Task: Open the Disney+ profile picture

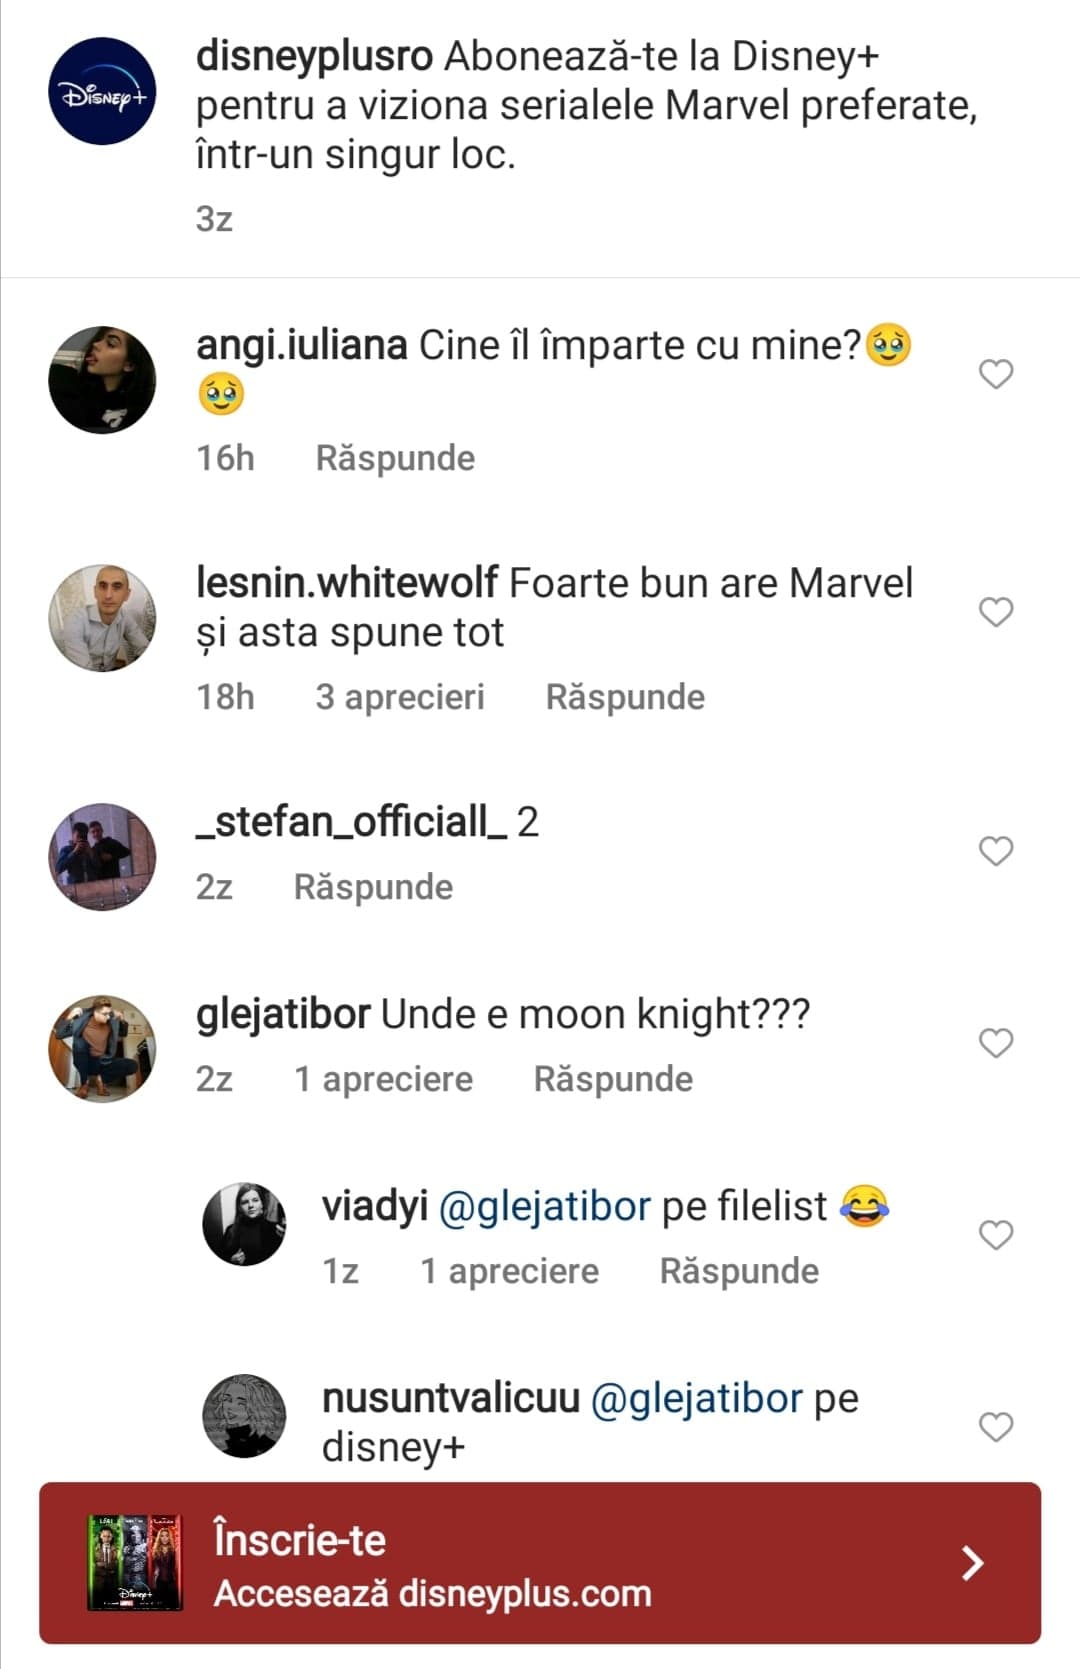Action: [x=102, y=92]
